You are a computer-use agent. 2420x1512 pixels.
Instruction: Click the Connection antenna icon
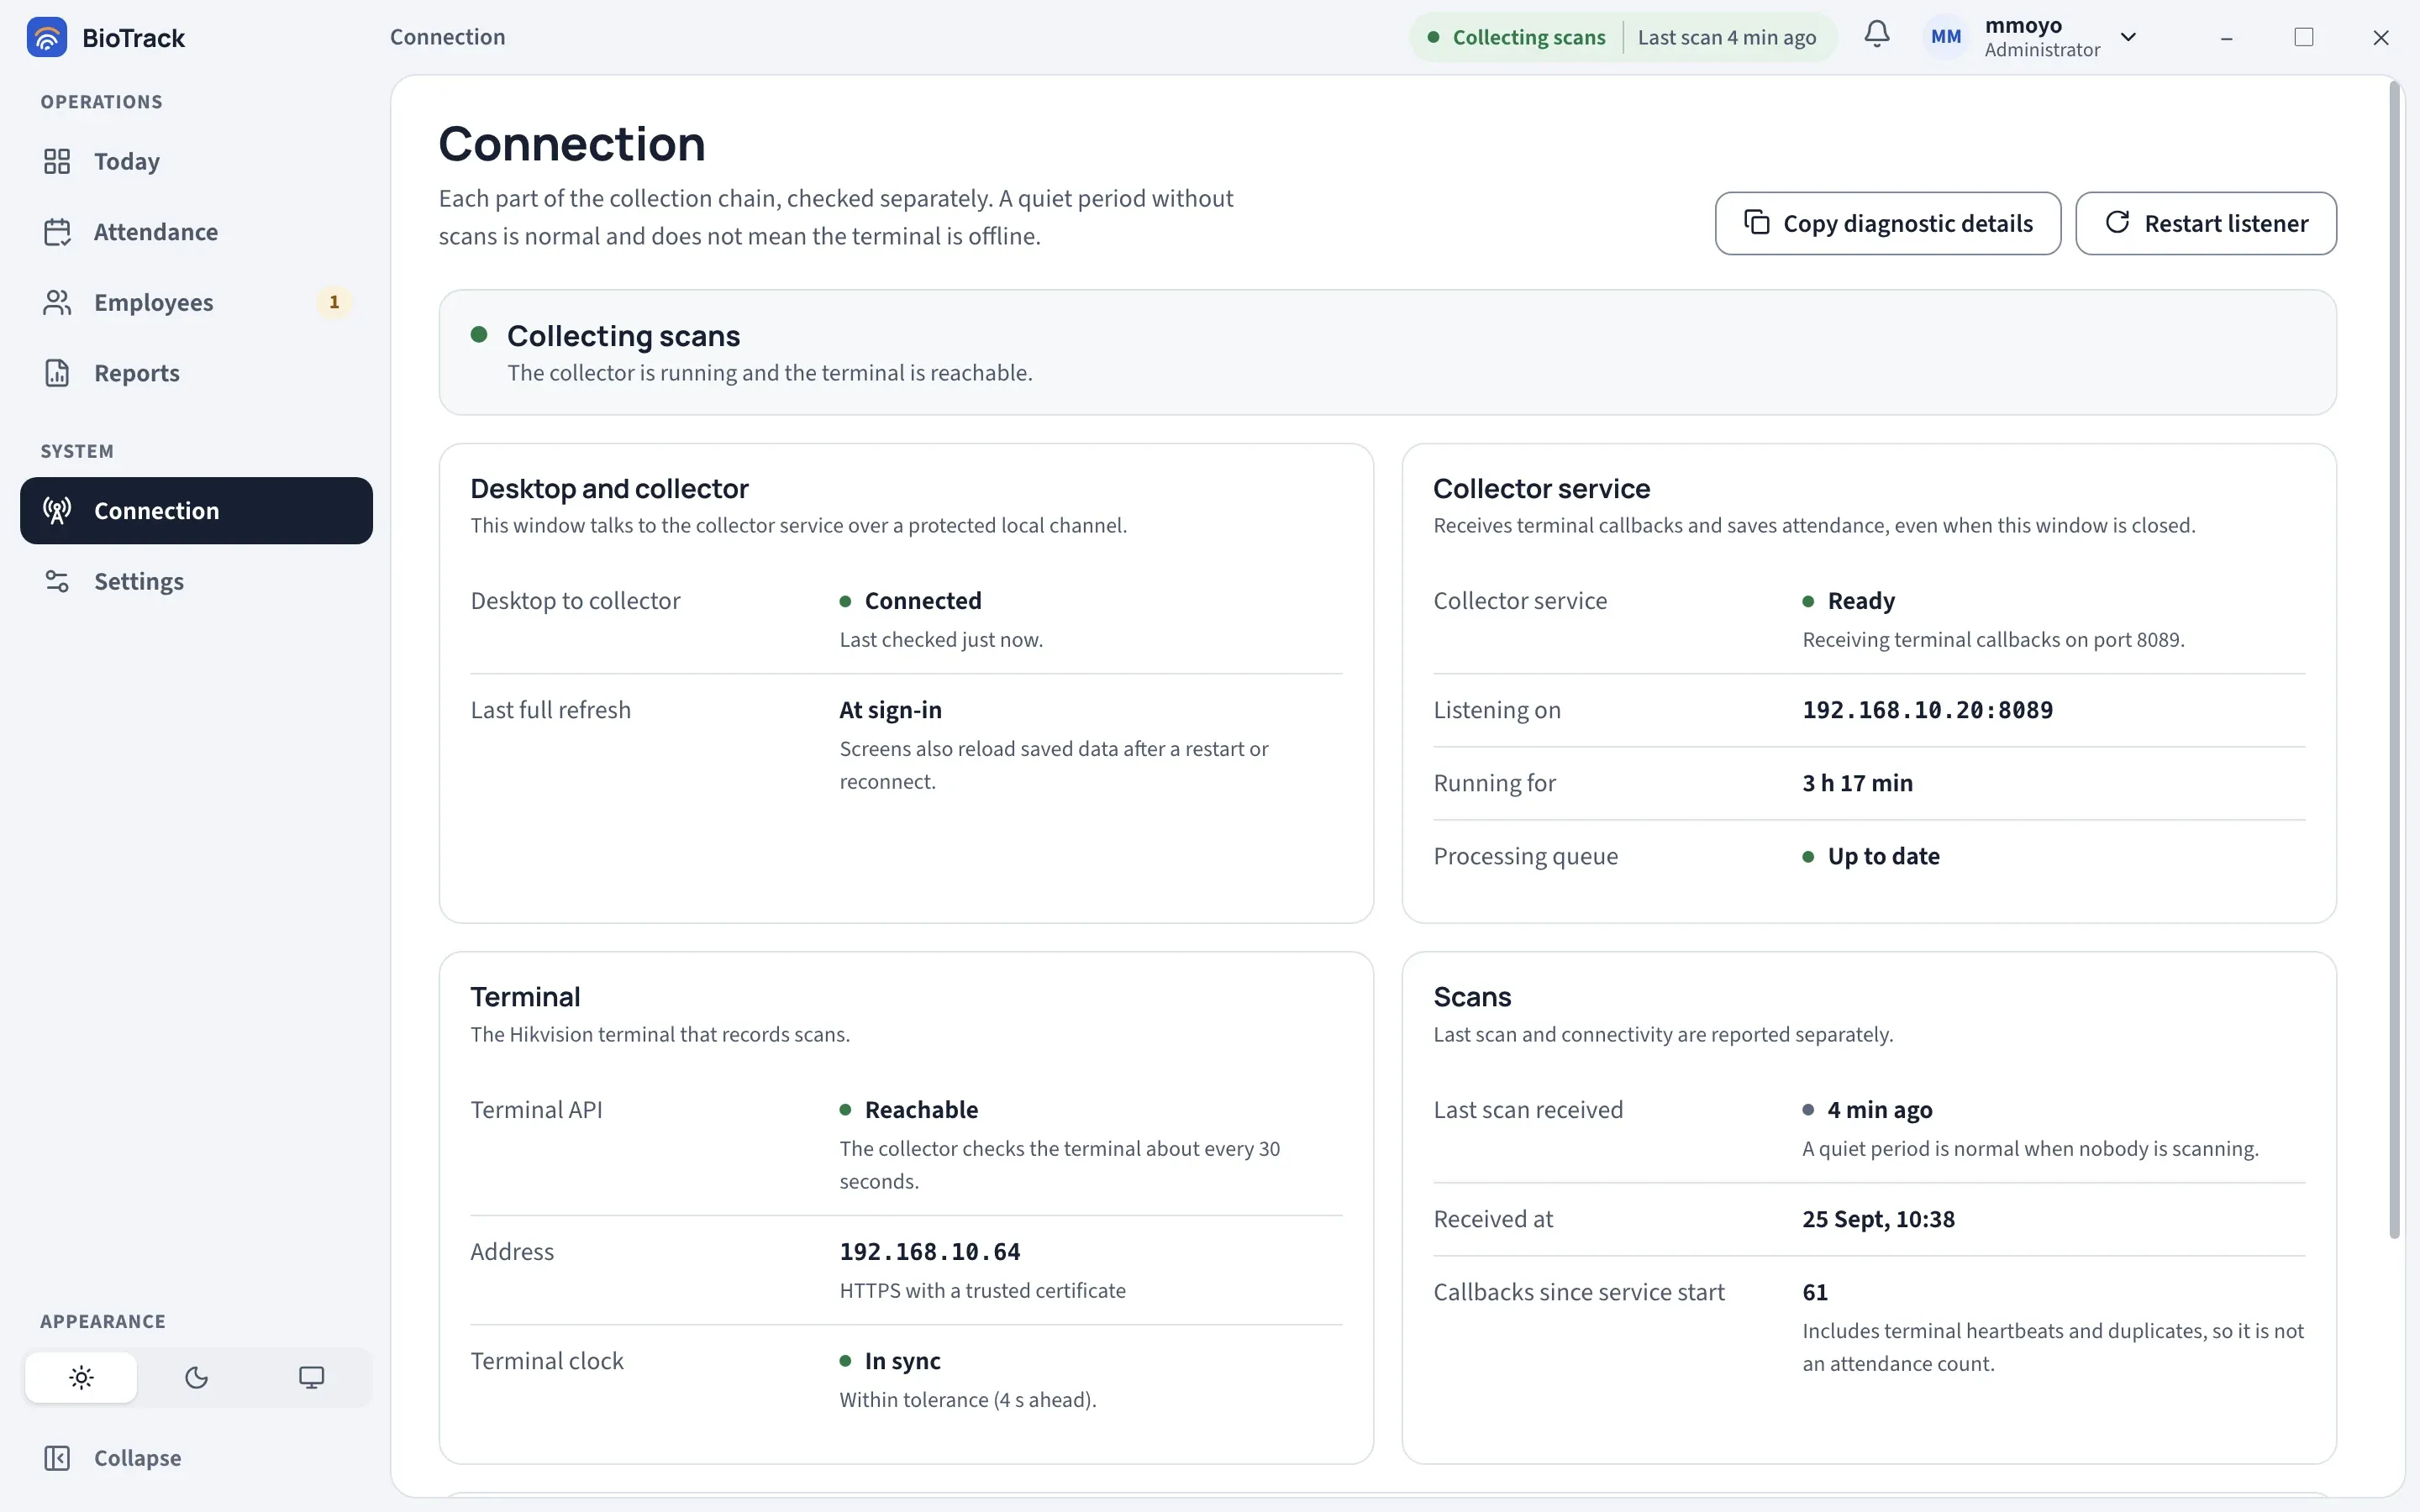(x=57, y=511)
